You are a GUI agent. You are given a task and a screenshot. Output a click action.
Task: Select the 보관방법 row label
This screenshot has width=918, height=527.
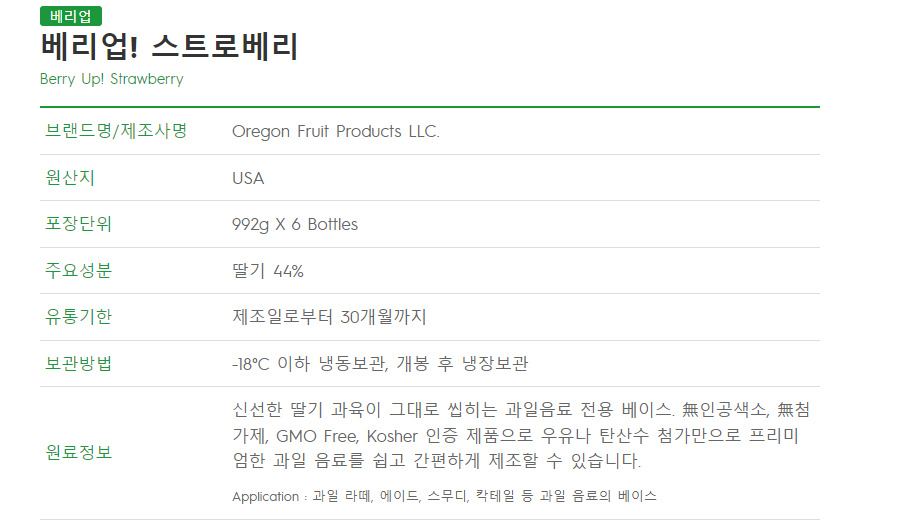[79, 363]
